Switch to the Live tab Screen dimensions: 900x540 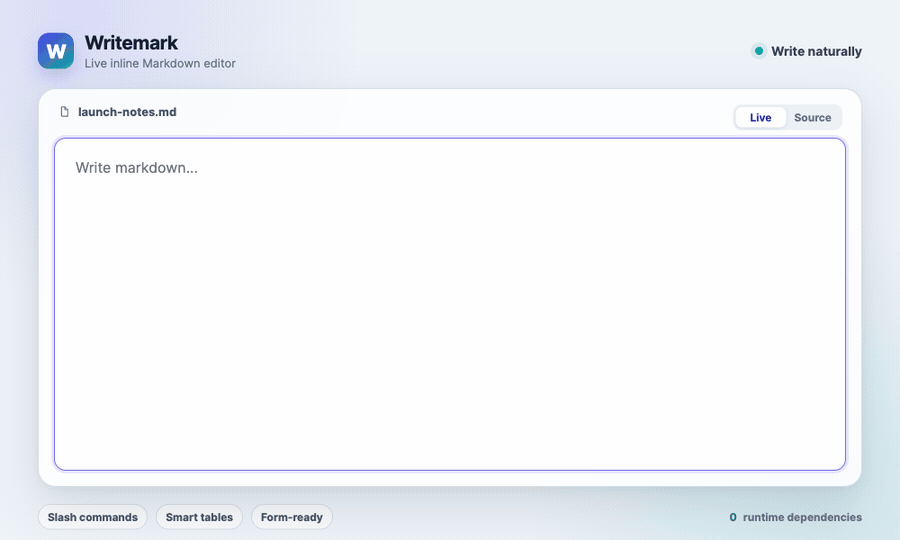click(x=761, y=118)
